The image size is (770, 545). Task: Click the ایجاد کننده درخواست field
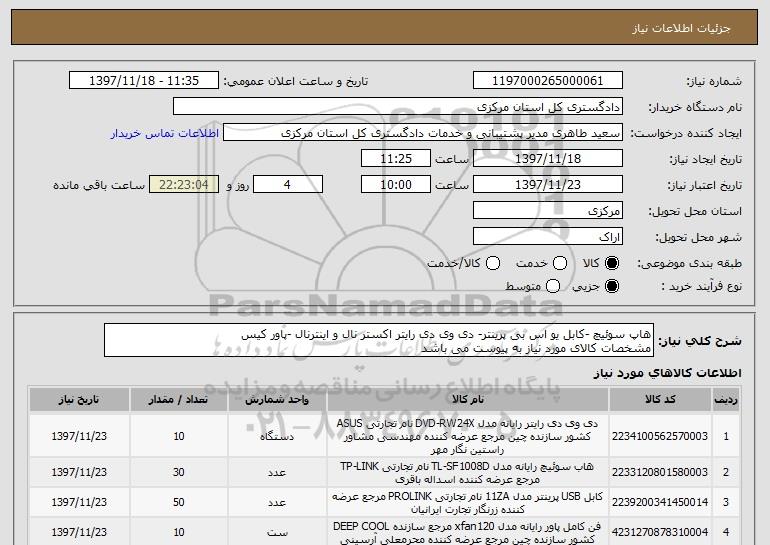pyautogui.click(x=423, y=133)
